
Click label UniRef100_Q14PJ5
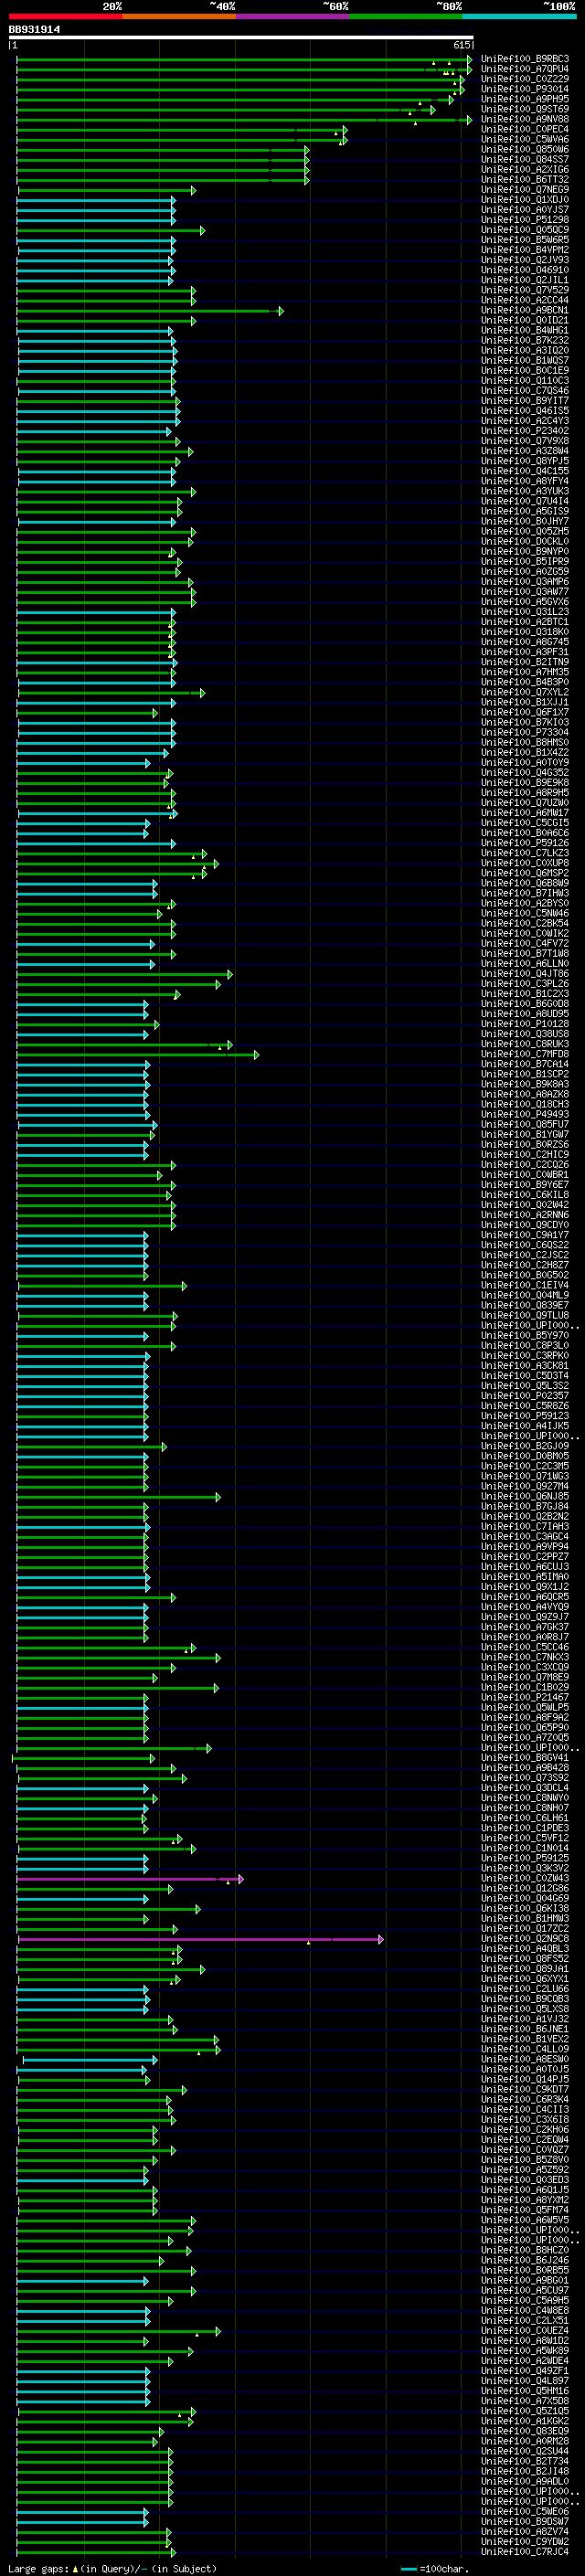click(524, 2080)
